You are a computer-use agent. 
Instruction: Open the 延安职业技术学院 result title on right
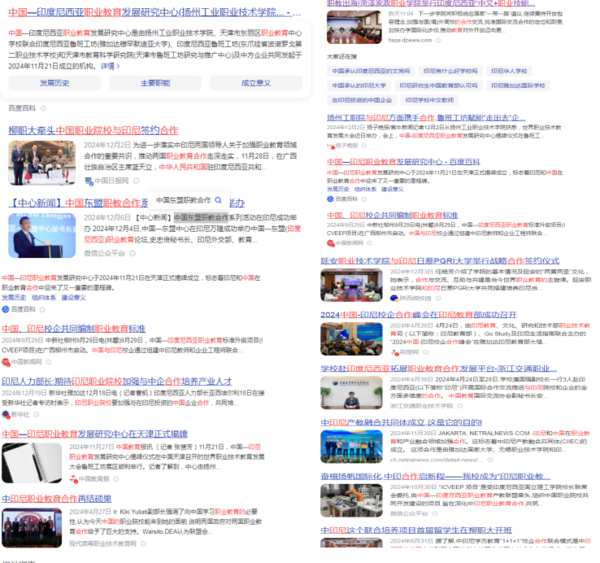[439, 260]
